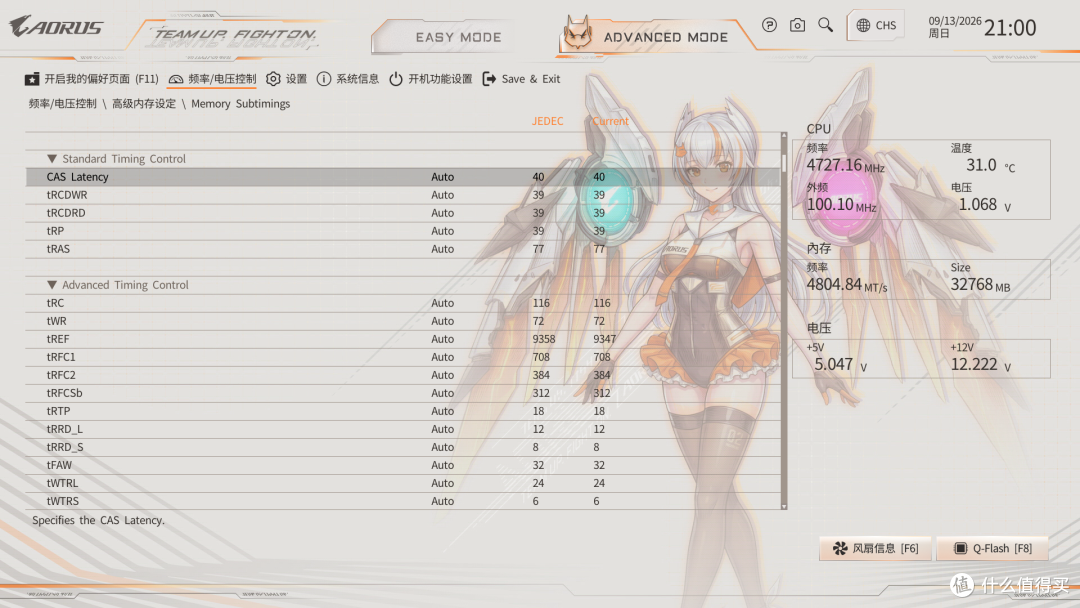Open the CHS language selector
Image resolution: width=1080 pixels, height=608 pixels.
pyautogui.click(x=876, y=25)
